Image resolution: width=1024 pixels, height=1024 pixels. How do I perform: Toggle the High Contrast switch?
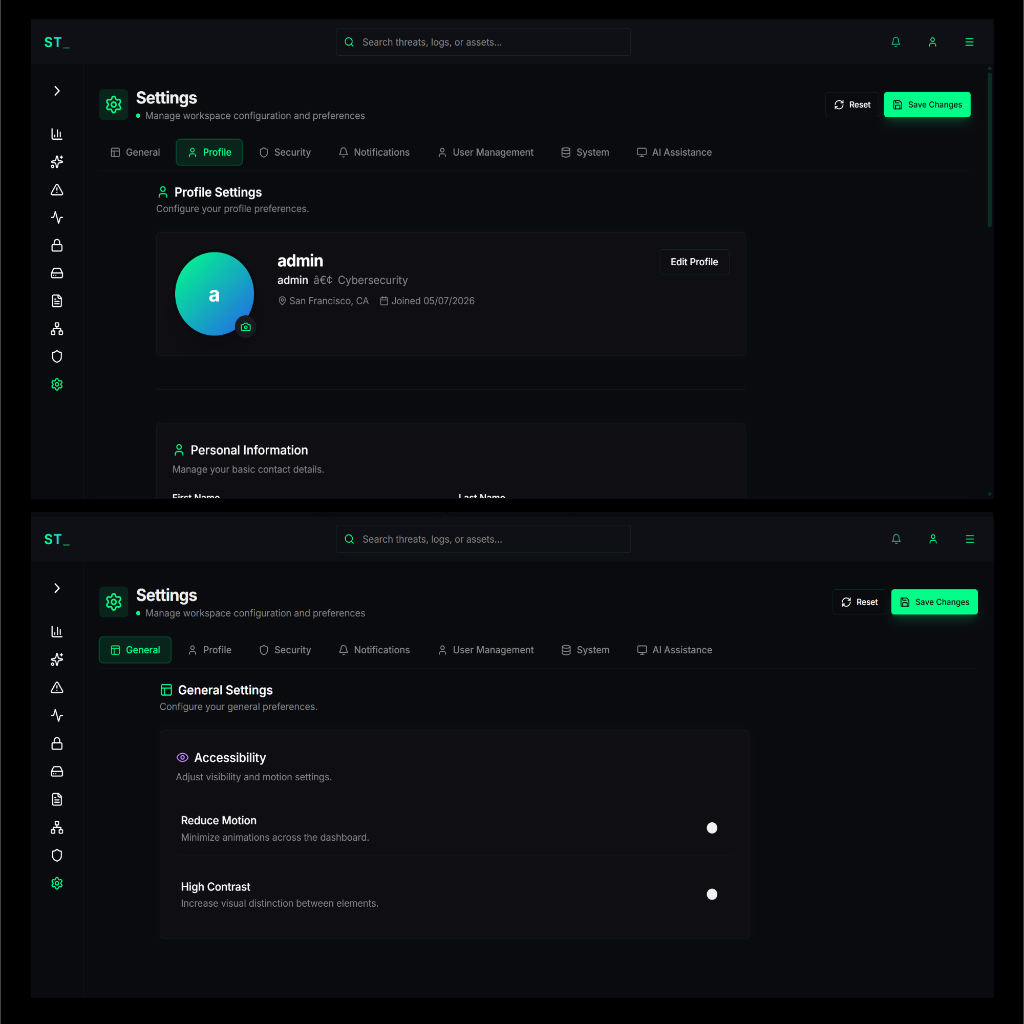pyautogui.click(x=712, y=894)
